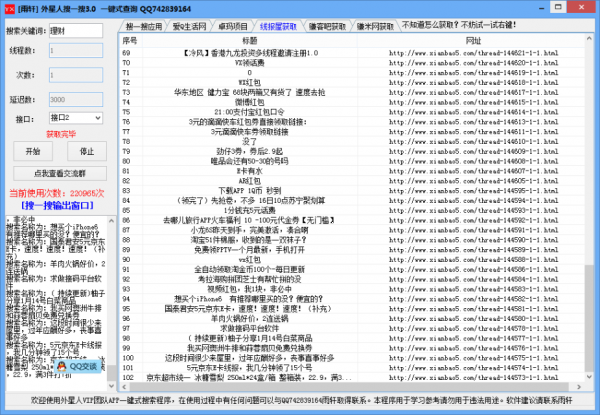
Task: Click the blue 搜一搜输出窗口 link
Action: [x=58, y=205]
